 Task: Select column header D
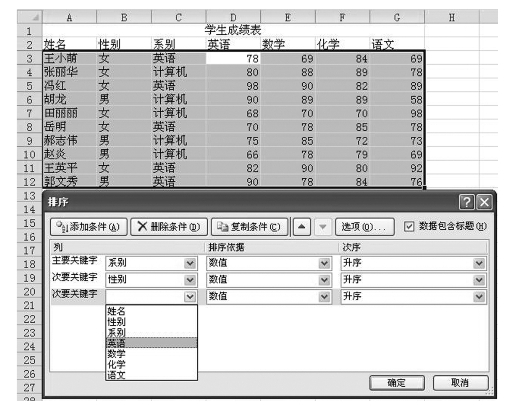[x=233, y=17]
